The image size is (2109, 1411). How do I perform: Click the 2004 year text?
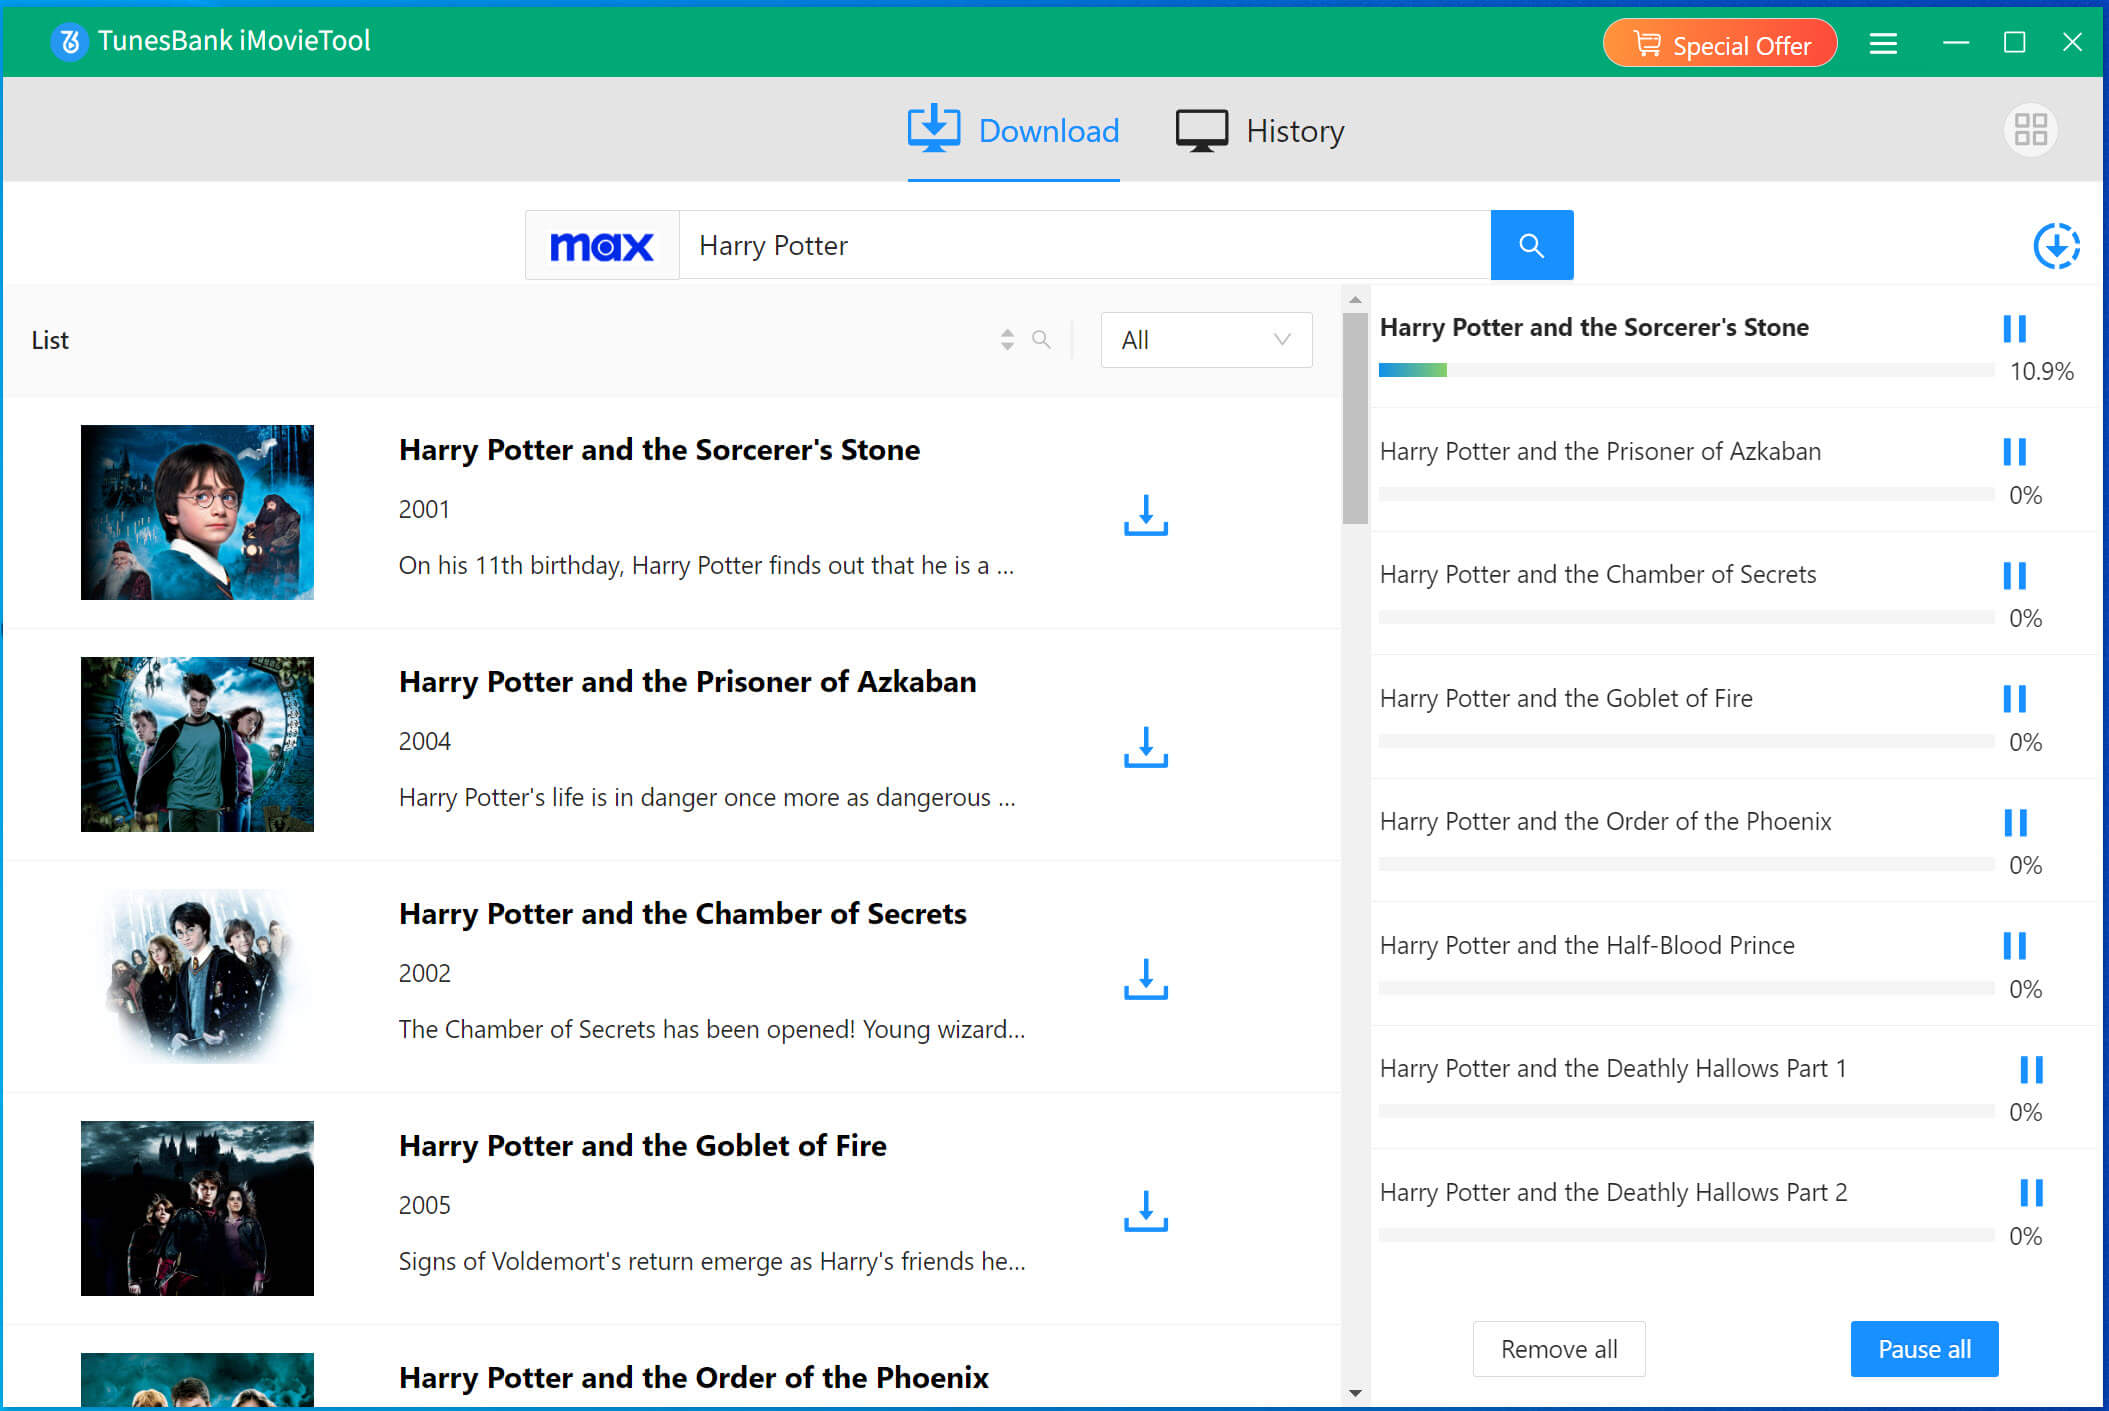tap(425, 741)
